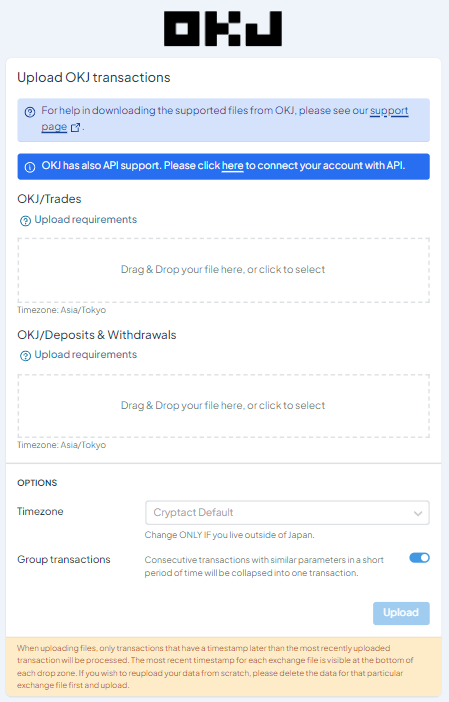
Task: Click the Group transactions label
Action: pyautogui.click(x=64, y=560)
